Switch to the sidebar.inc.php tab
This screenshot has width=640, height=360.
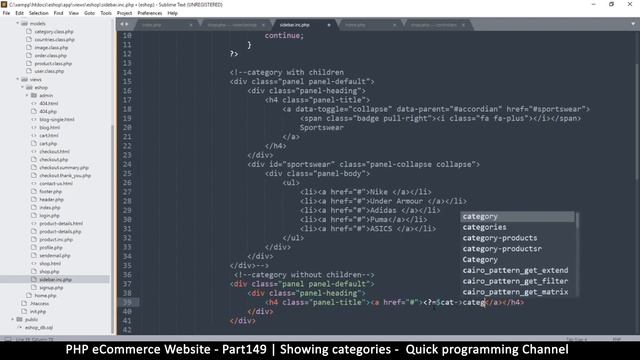[x=295, y=25]
